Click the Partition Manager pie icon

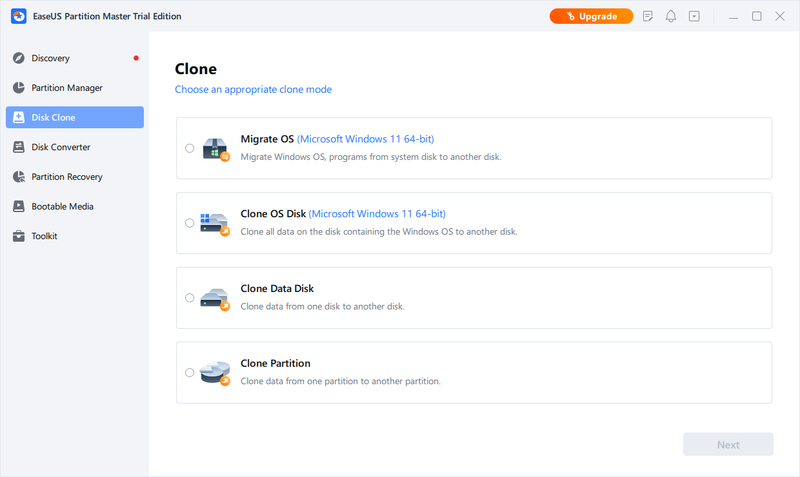coord(18,88)
